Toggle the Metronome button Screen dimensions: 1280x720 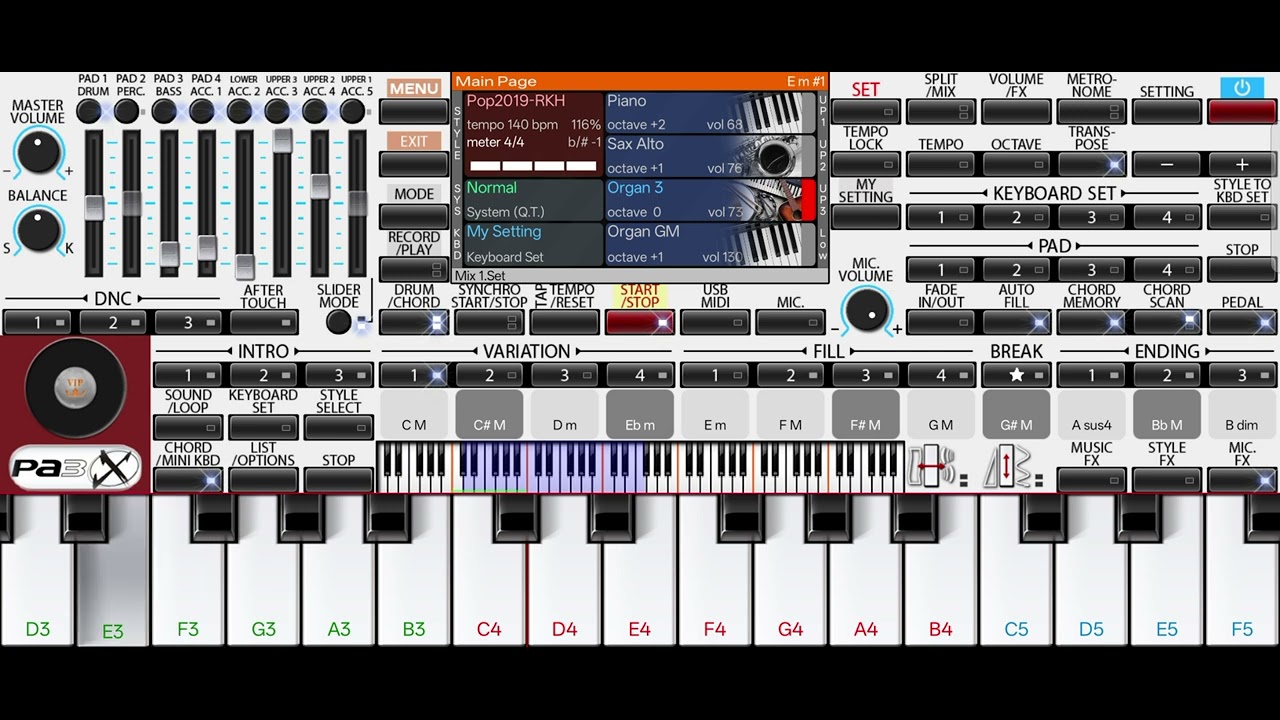tap(1091, 111)
